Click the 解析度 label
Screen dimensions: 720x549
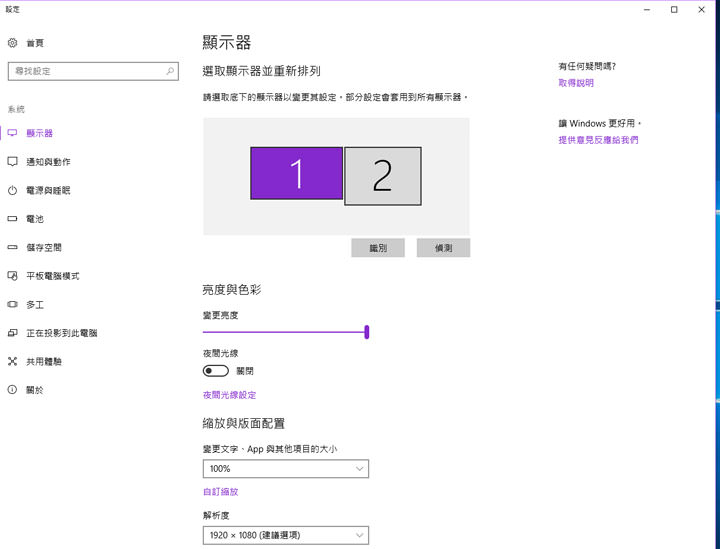pyautogui.click(x=216, y=515)
